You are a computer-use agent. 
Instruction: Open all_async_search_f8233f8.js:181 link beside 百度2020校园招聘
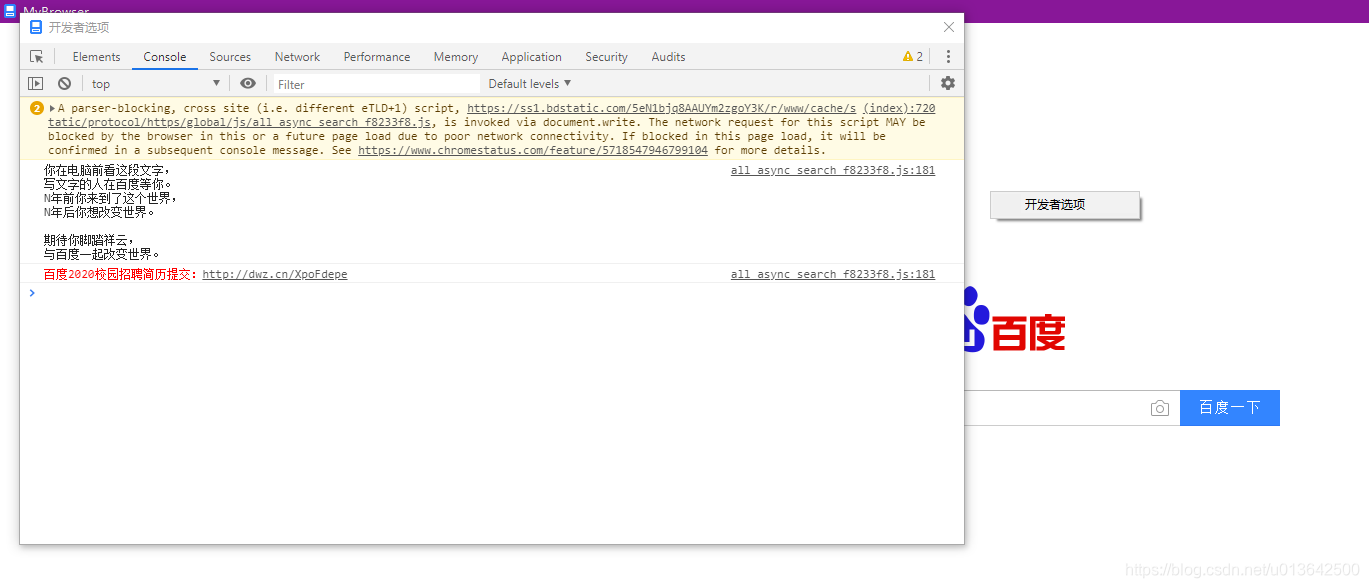pos(833,274)
